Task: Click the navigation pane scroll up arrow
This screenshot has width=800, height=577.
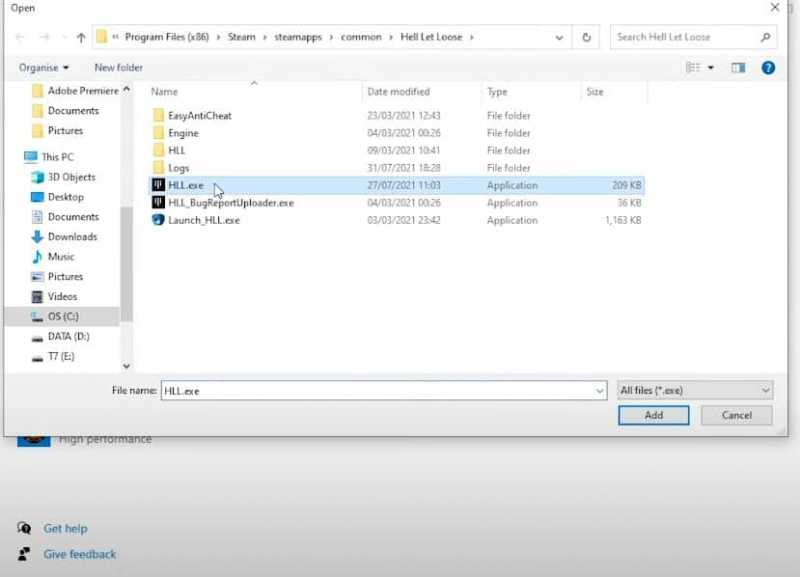Action: click(127, 90)
